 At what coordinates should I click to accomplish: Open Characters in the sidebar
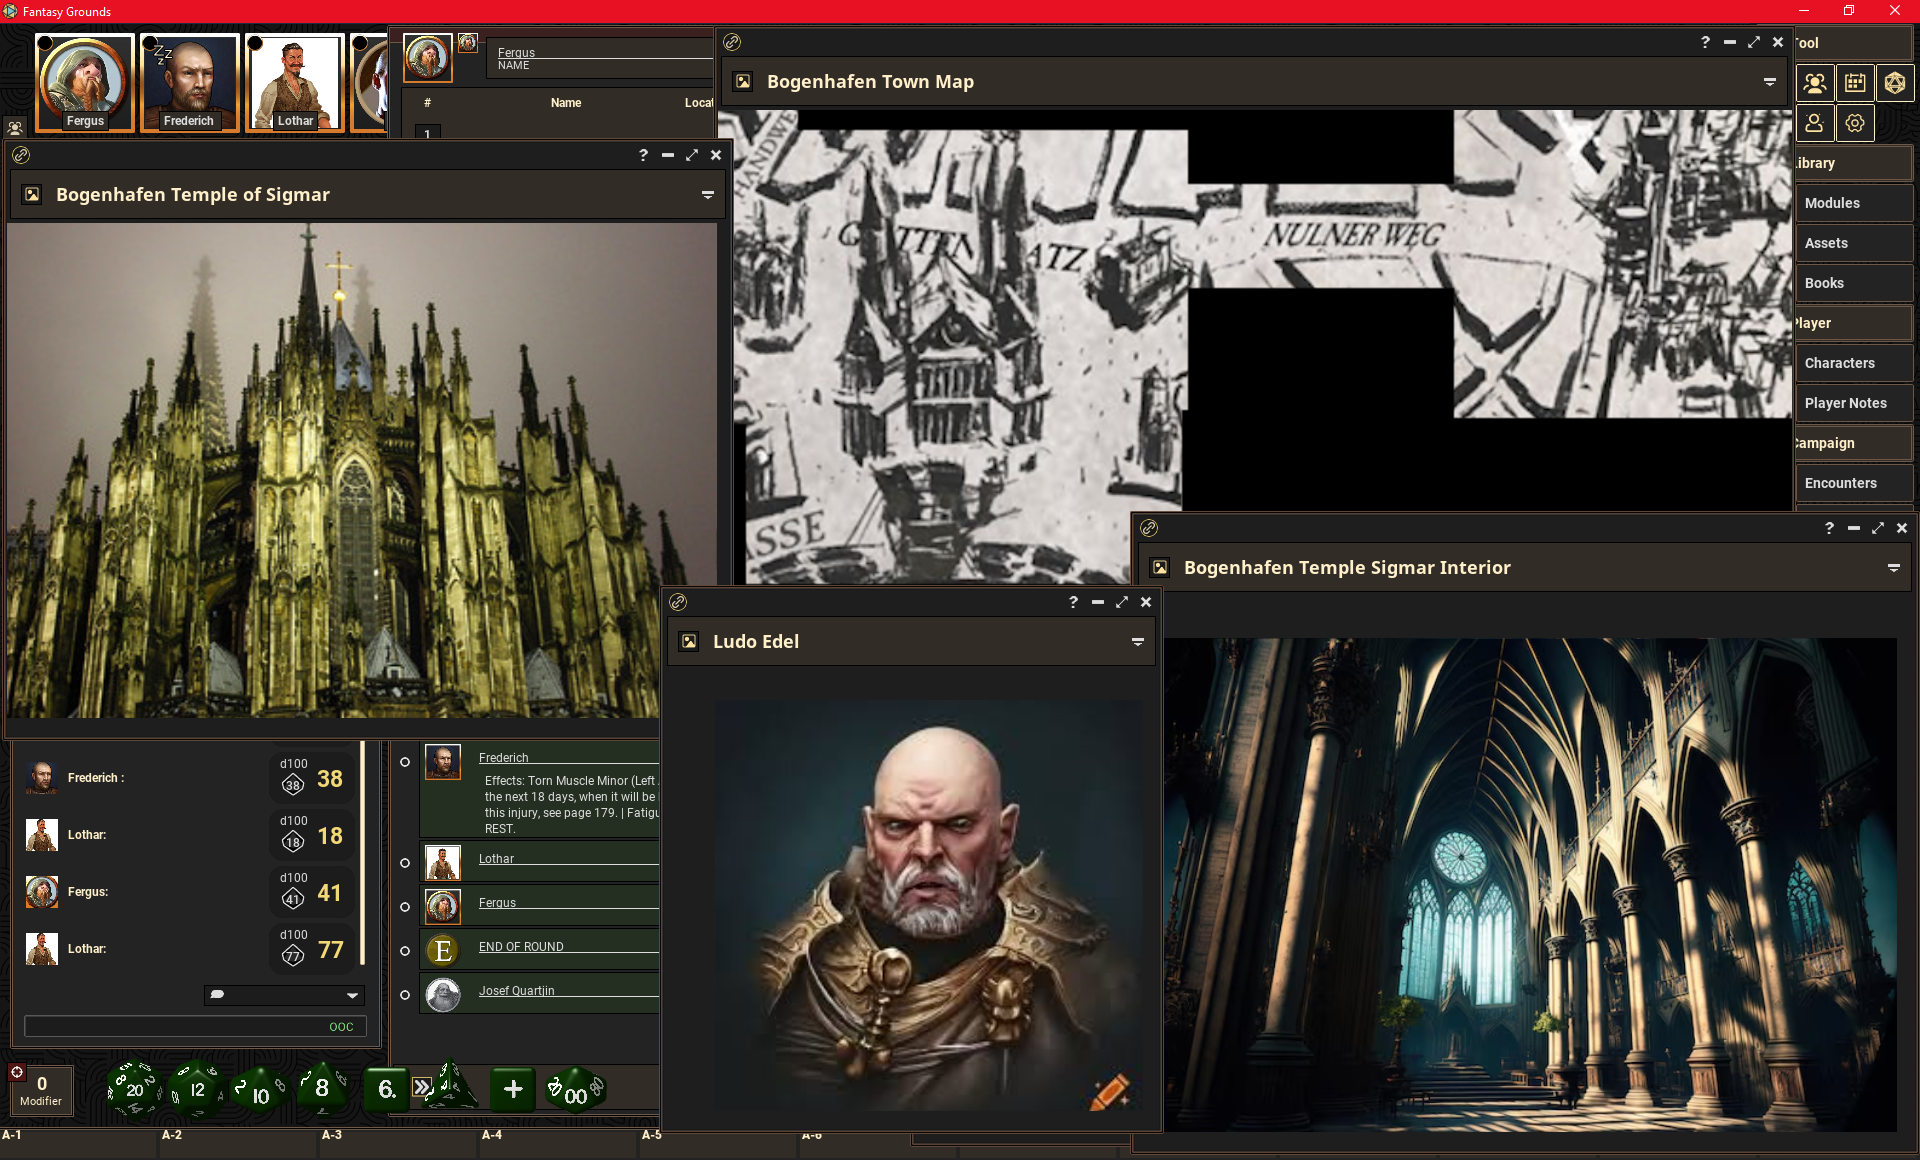tap(1855, 363)
